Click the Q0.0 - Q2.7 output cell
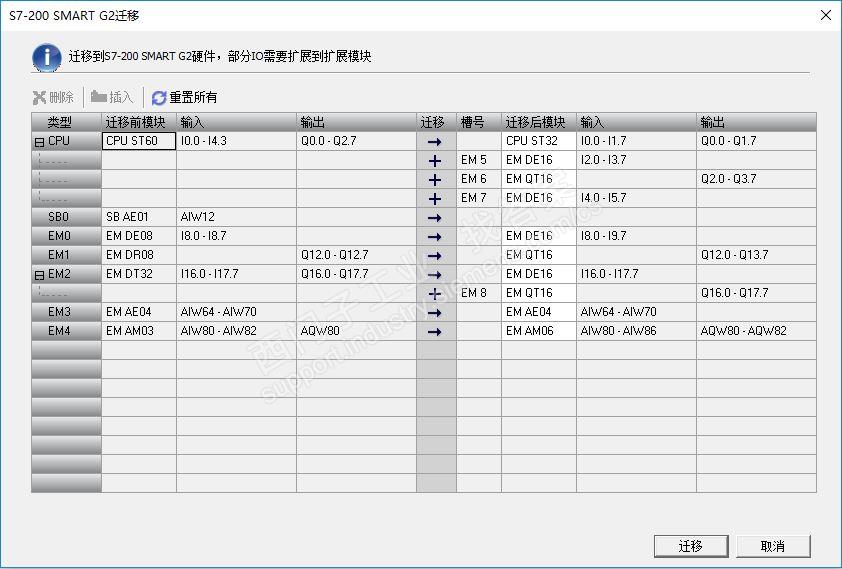Screen dimensions: 842x569 [x=356, y=141]
